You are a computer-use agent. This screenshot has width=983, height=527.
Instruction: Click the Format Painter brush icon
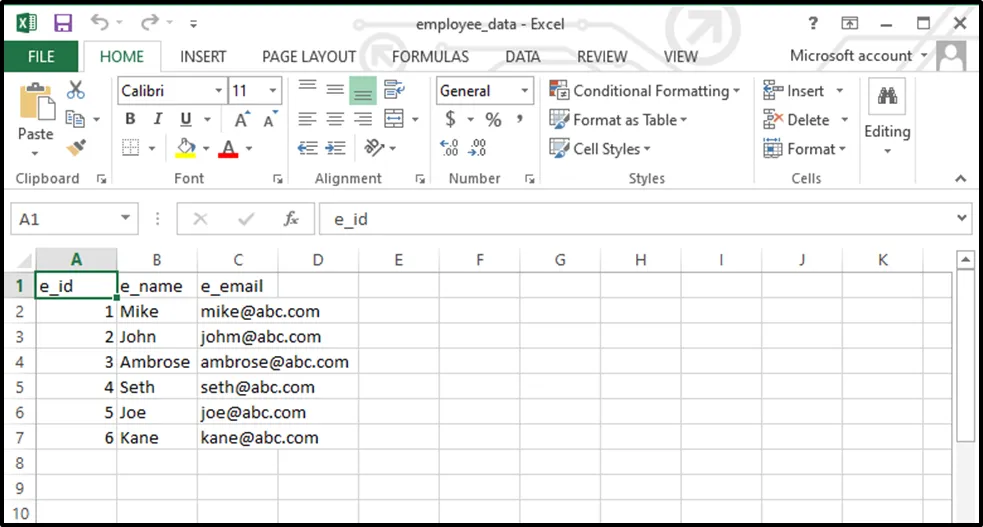pyautogui.click(x=76, y=148)
